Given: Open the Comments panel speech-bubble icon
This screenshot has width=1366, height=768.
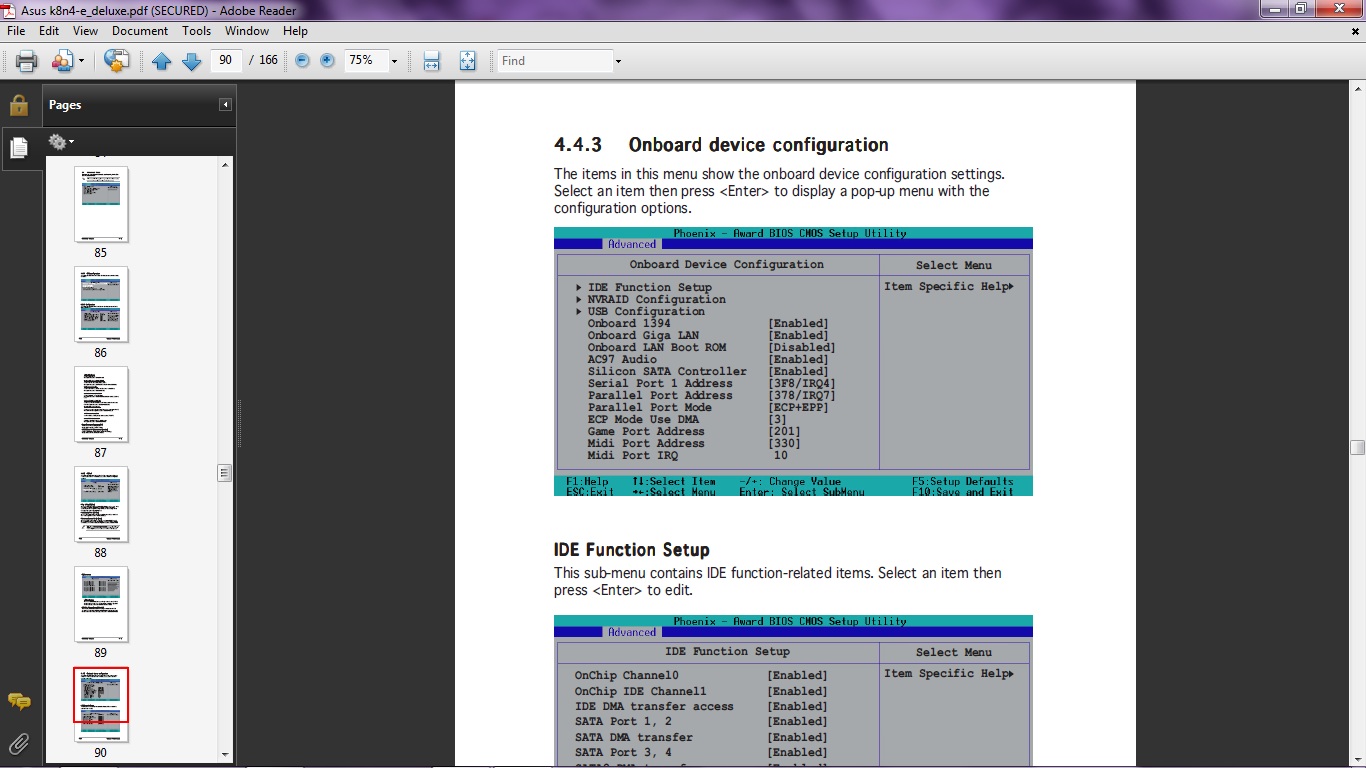Looking at the screenshot, I should tap(18, 701).
